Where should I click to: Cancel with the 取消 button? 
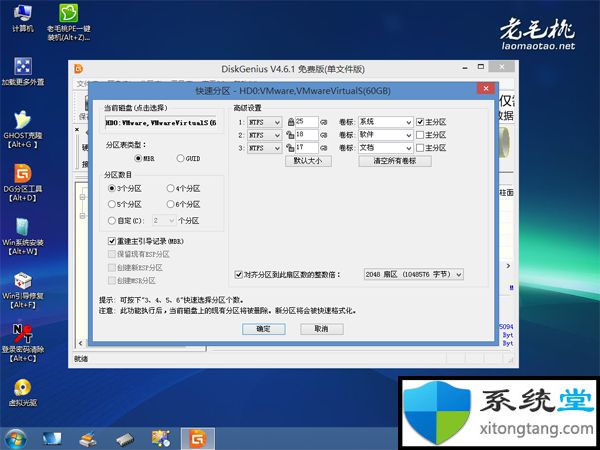coord(322,329)
